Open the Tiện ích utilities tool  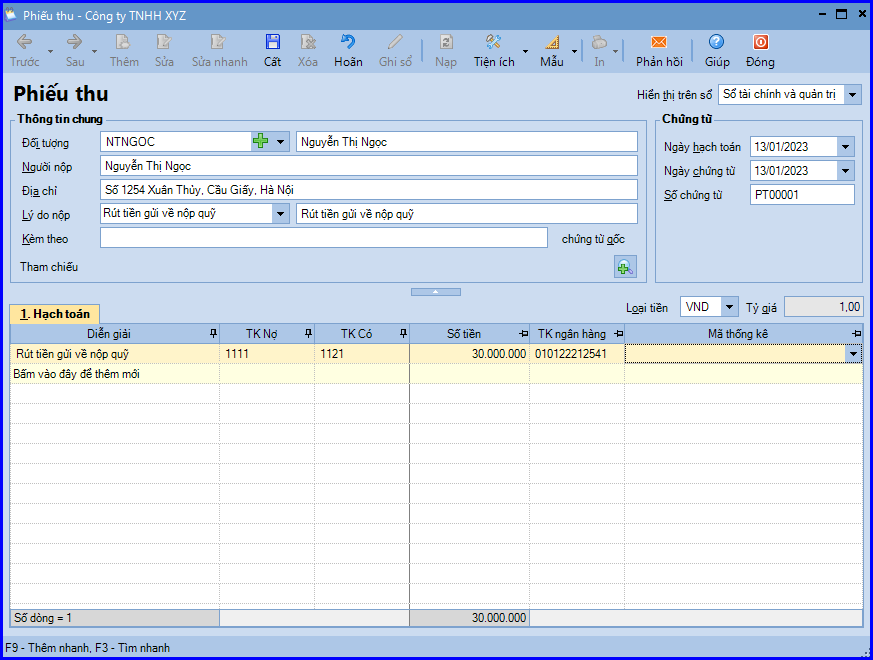click(x=494, y=50)
